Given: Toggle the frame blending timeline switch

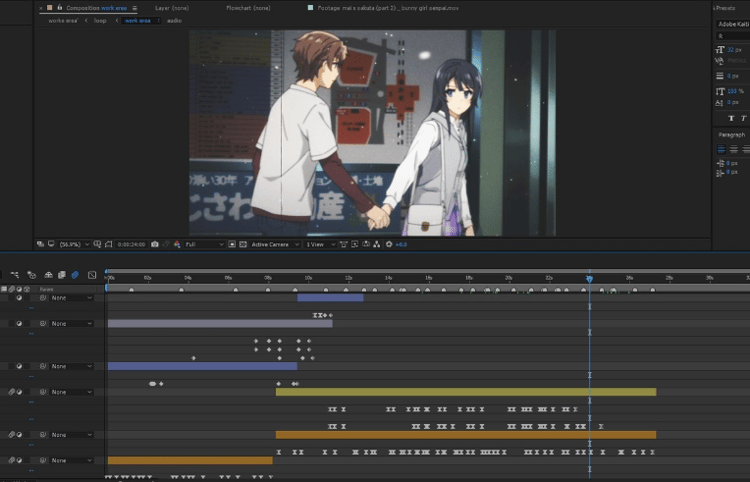Looking at the screenshot, I should tap(62, 275).
